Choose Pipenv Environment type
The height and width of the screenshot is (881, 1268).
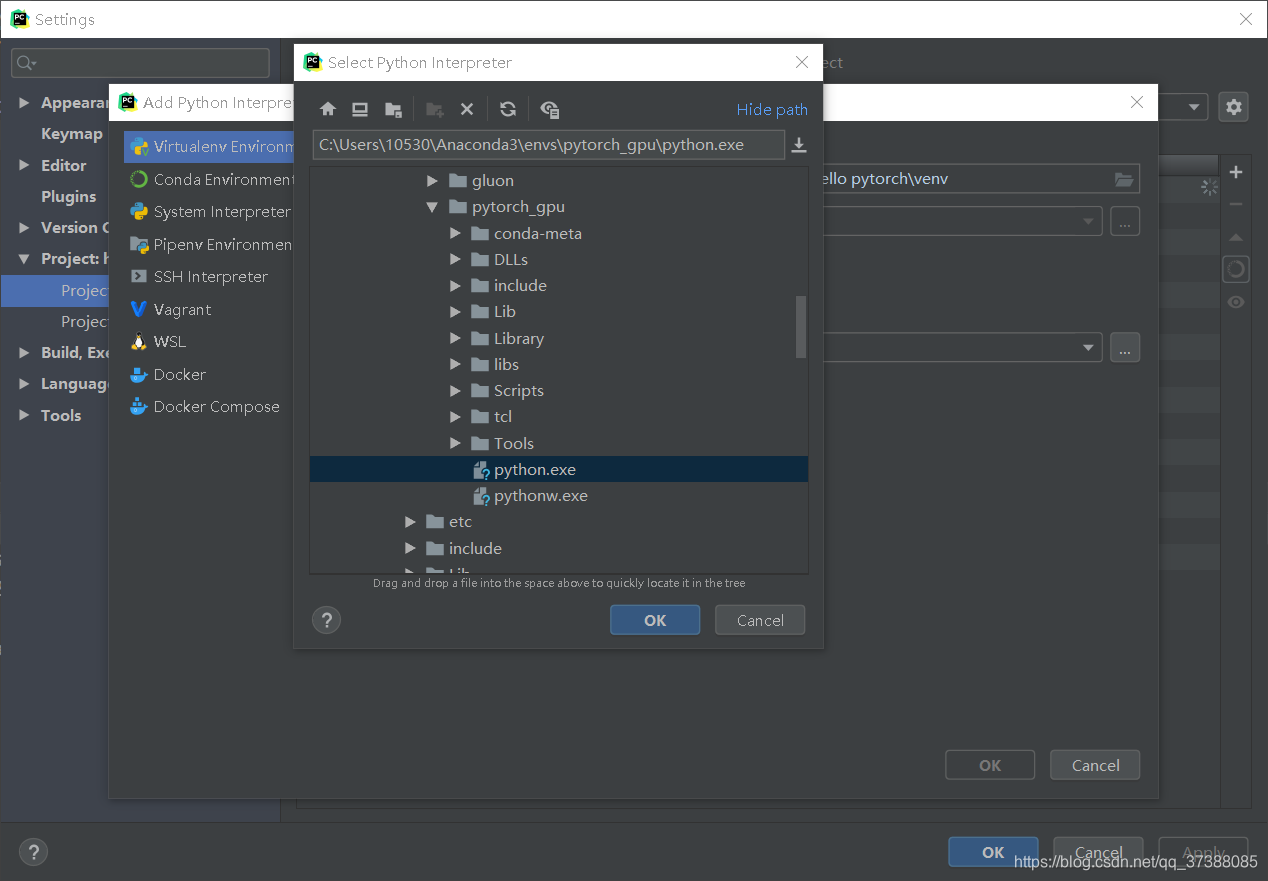pos(209,245)
